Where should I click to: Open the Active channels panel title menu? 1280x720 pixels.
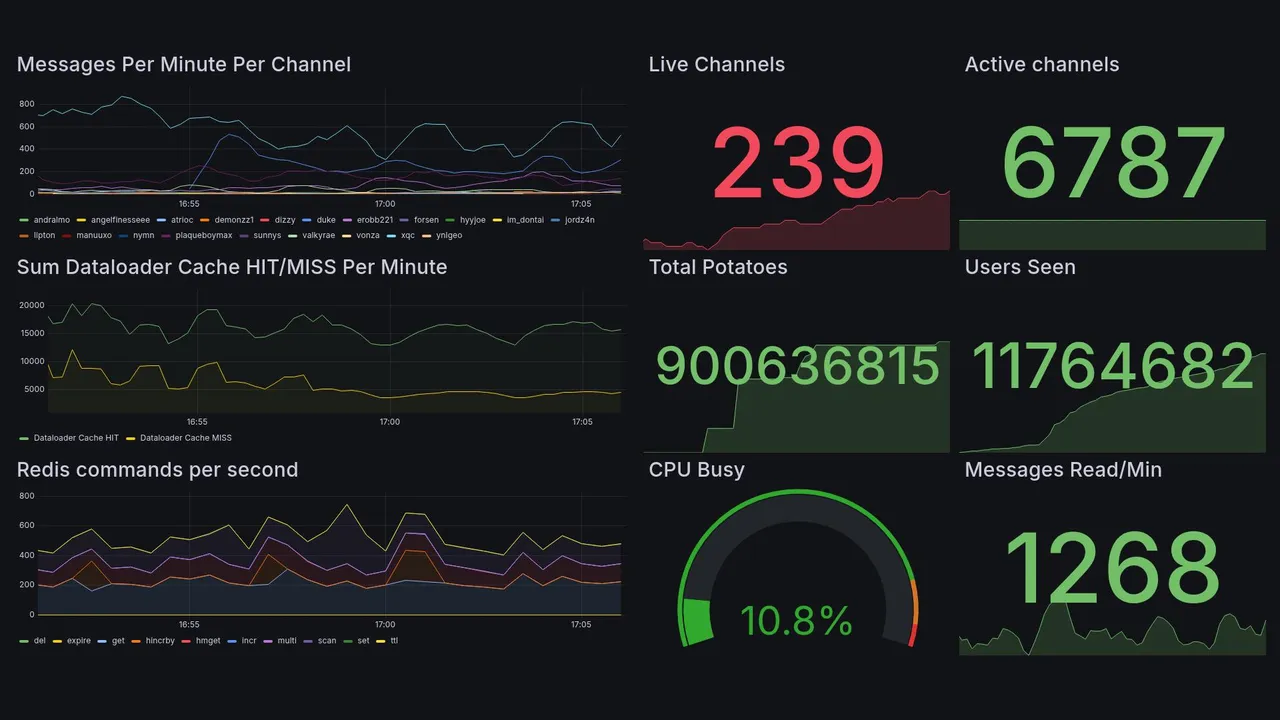click(x=1042, y=64)
